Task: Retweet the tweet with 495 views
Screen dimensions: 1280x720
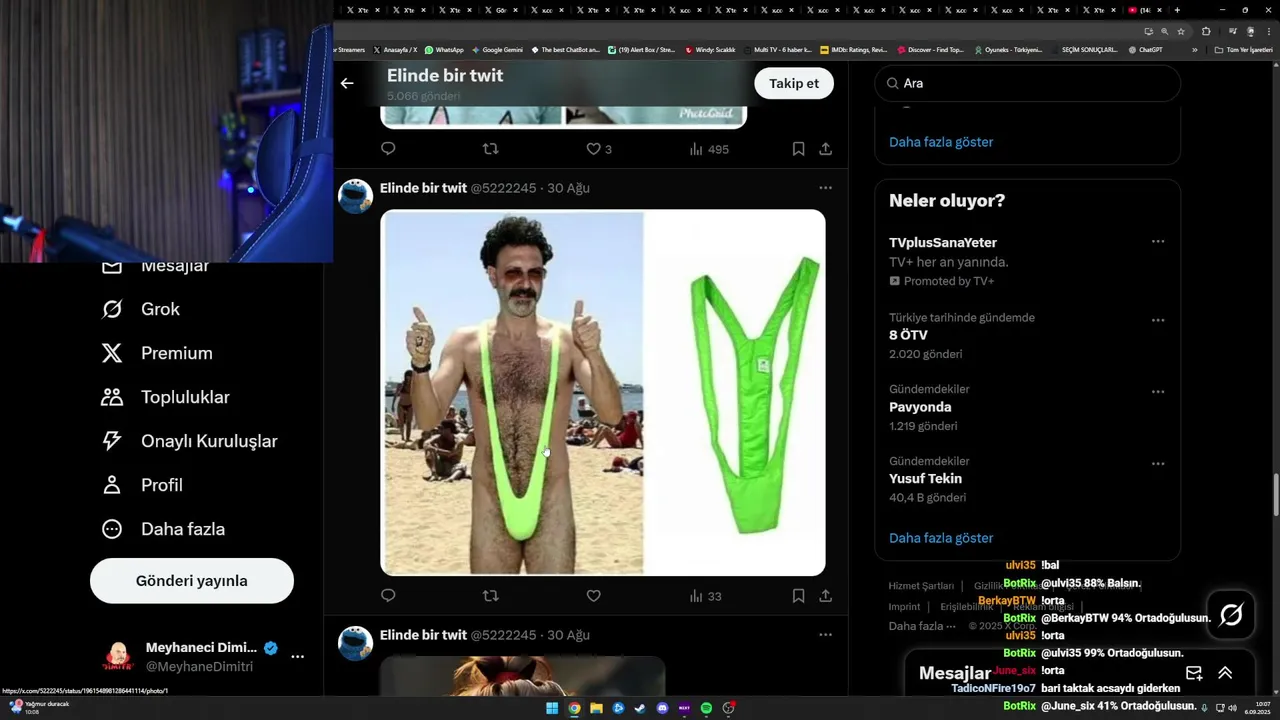Action: click(x=490, y=149)
